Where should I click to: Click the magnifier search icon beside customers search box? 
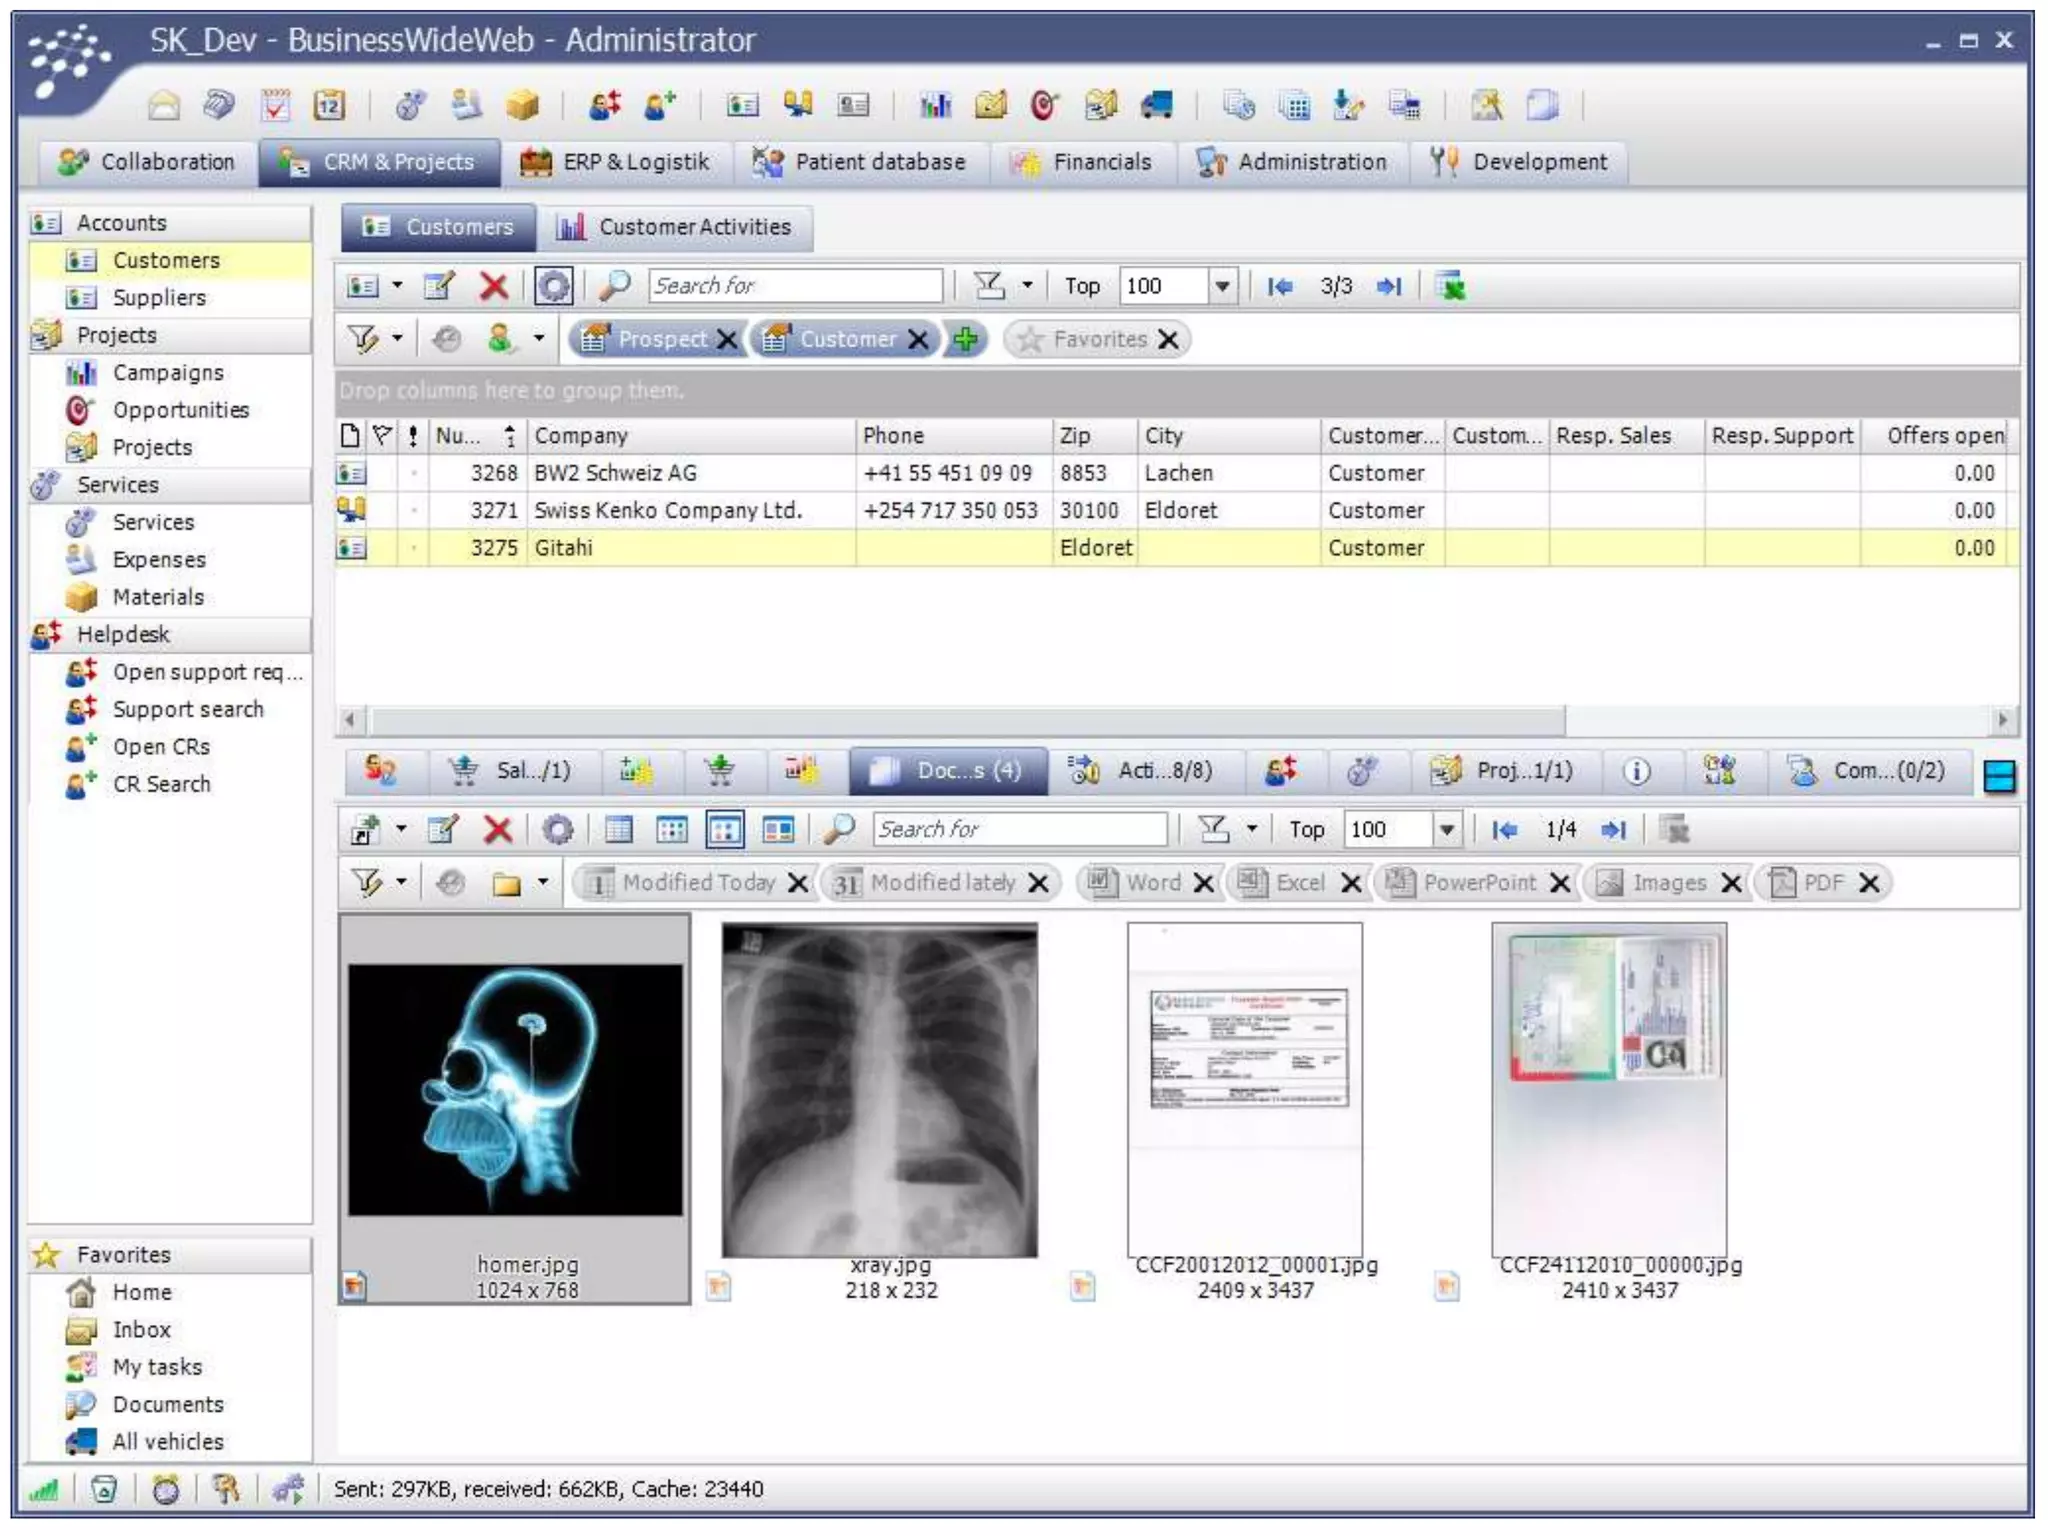click(614, 286)
